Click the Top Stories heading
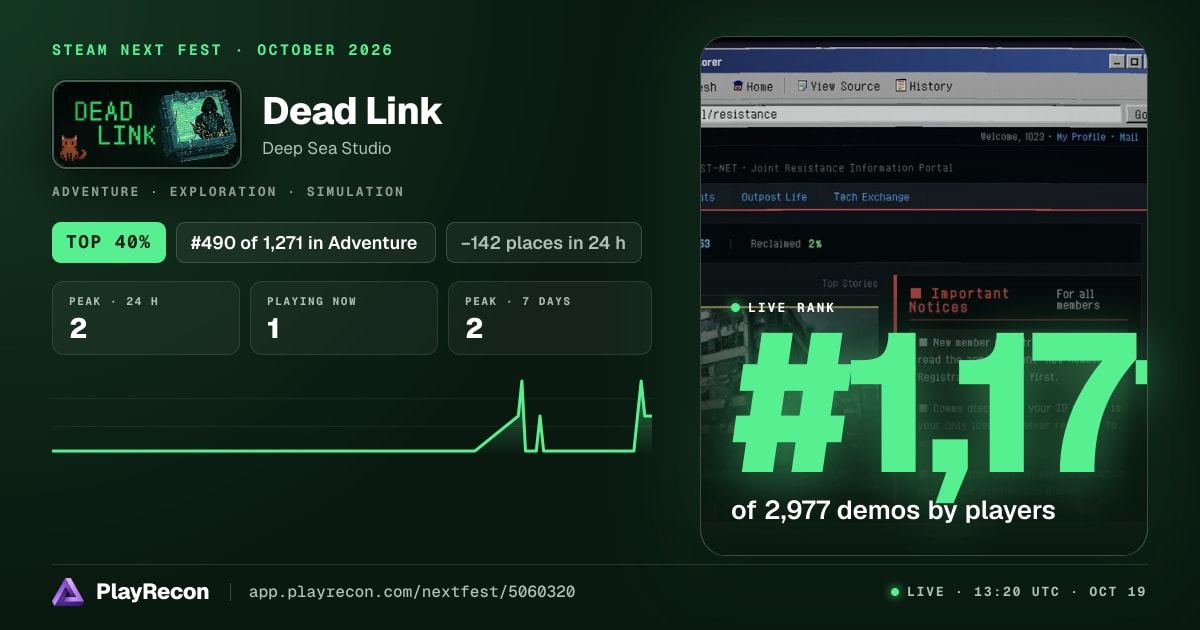The image size is (1200, 630). point(849,283)
